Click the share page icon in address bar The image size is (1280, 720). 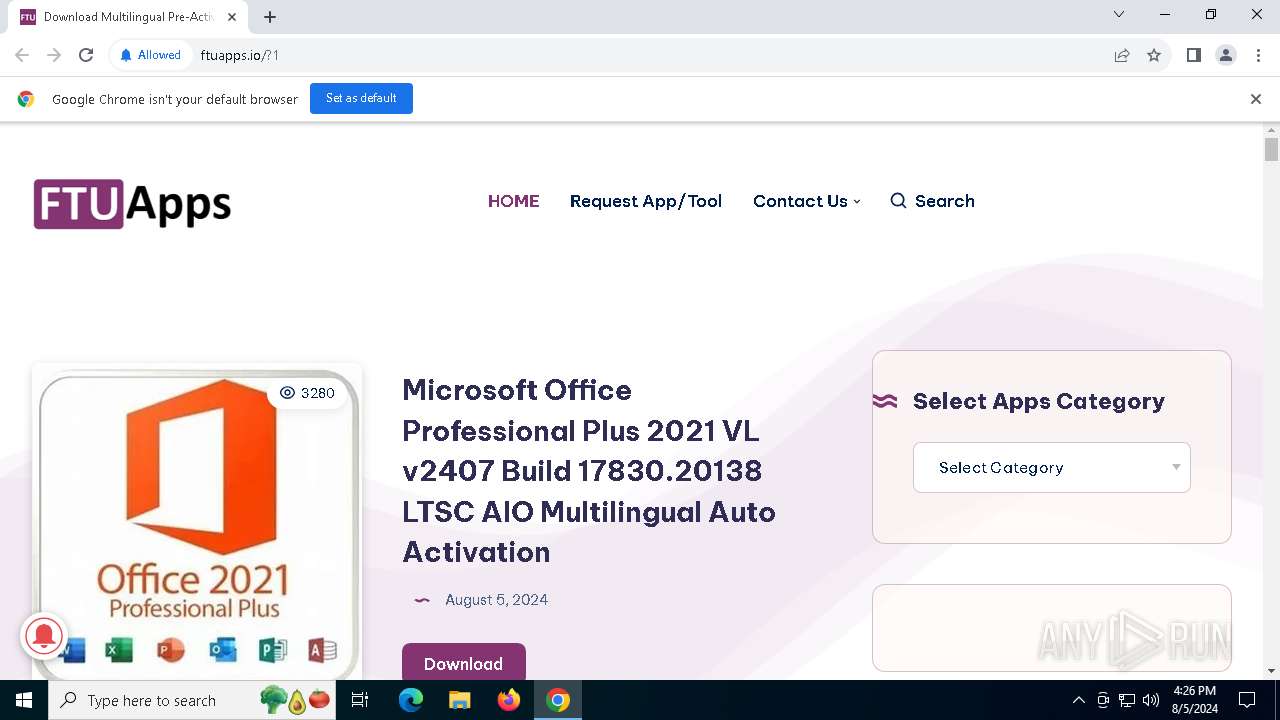pyautogui.click(x=1122, y=55)
